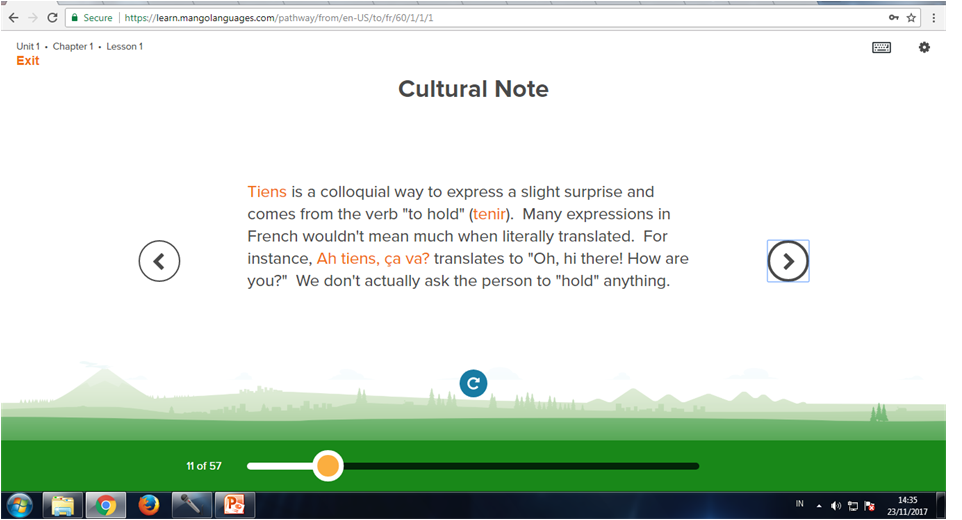Open the Chrome three-dot menu
Image resolution: width=962 pixels, height=520 pixels.
934,18
